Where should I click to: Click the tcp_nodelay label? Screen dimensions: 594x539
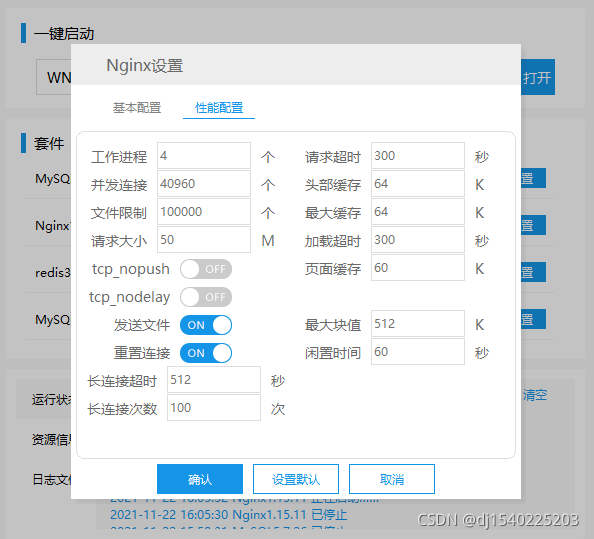(130, 297)
